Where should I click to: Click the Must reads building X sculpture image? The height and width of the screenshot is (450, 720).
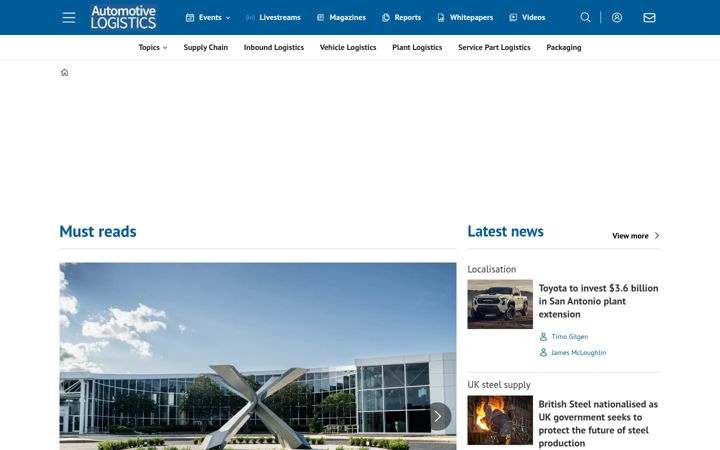coord(258,356)
